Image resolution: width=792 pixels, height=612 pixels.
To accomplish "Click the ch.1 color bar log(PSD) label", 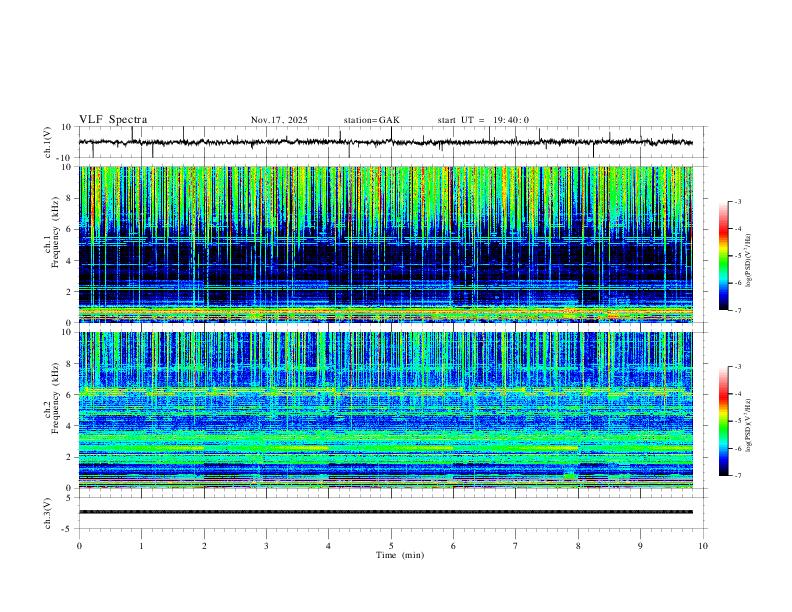I will click(749, 260).
